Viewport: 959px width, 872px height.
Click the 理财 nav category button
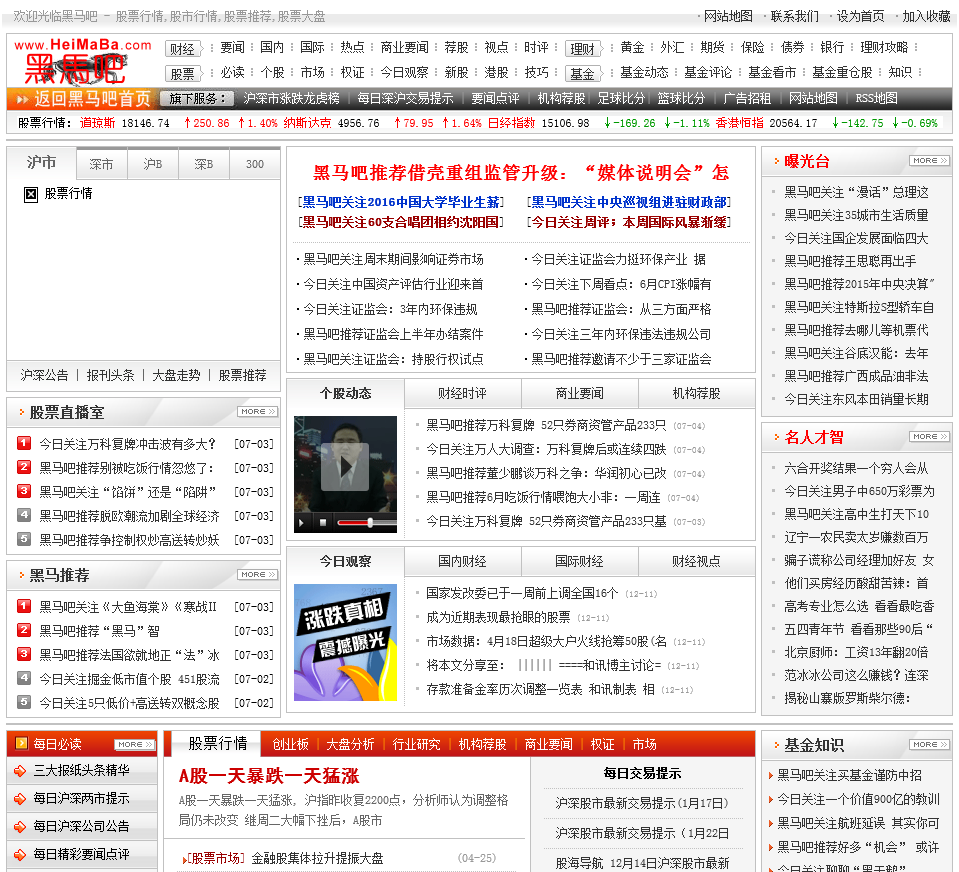click(583, 48)
